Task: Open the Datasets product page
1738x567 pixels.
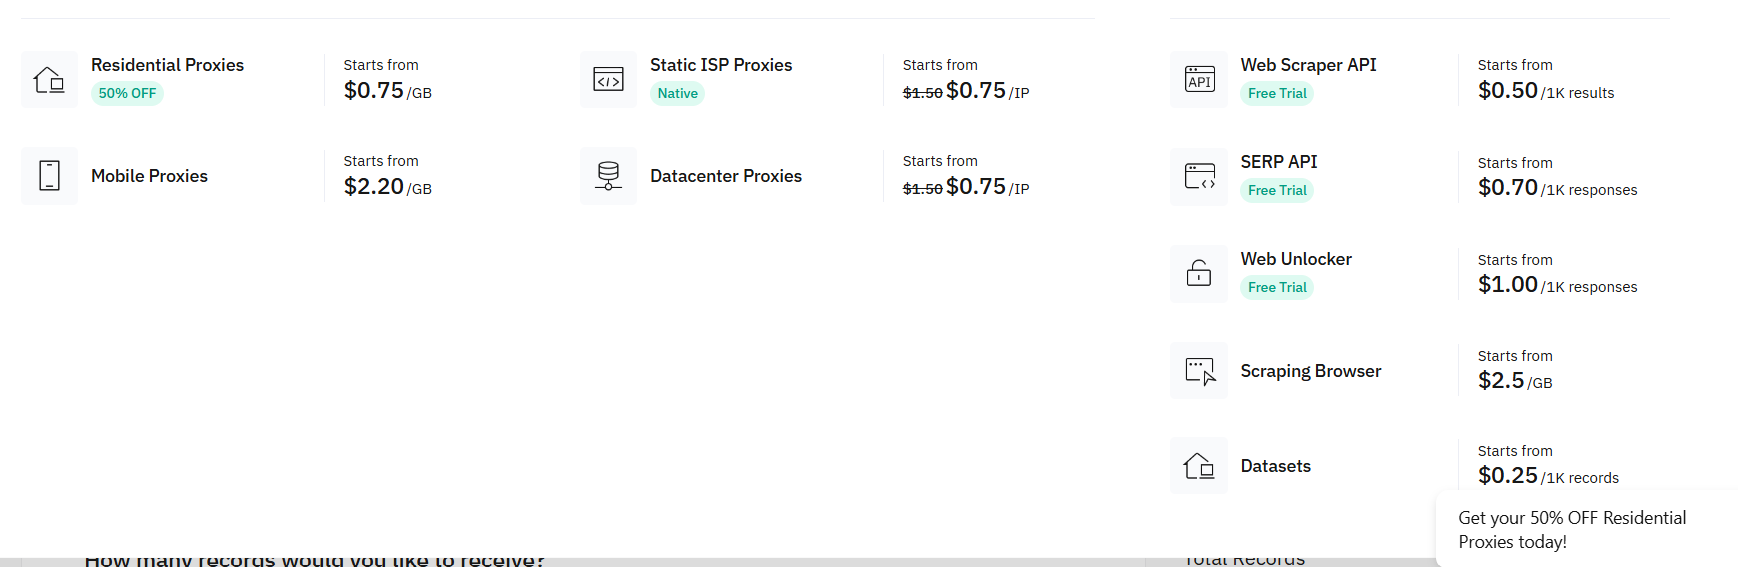Action: pos(1275,466)
